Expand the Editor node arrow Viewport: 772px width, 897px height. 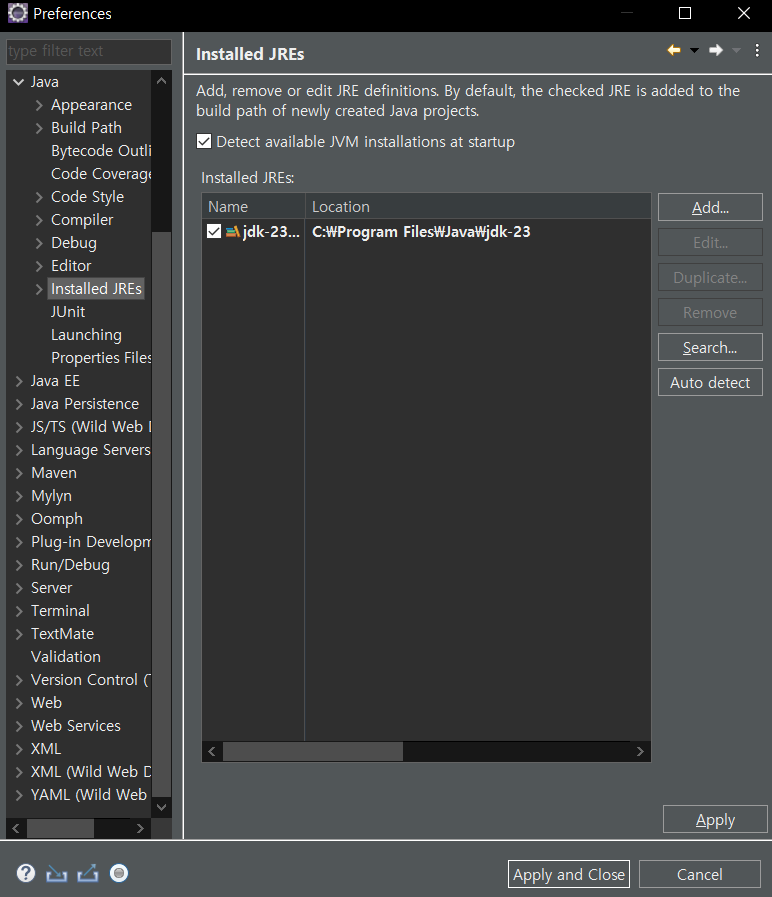coord(39,266)
